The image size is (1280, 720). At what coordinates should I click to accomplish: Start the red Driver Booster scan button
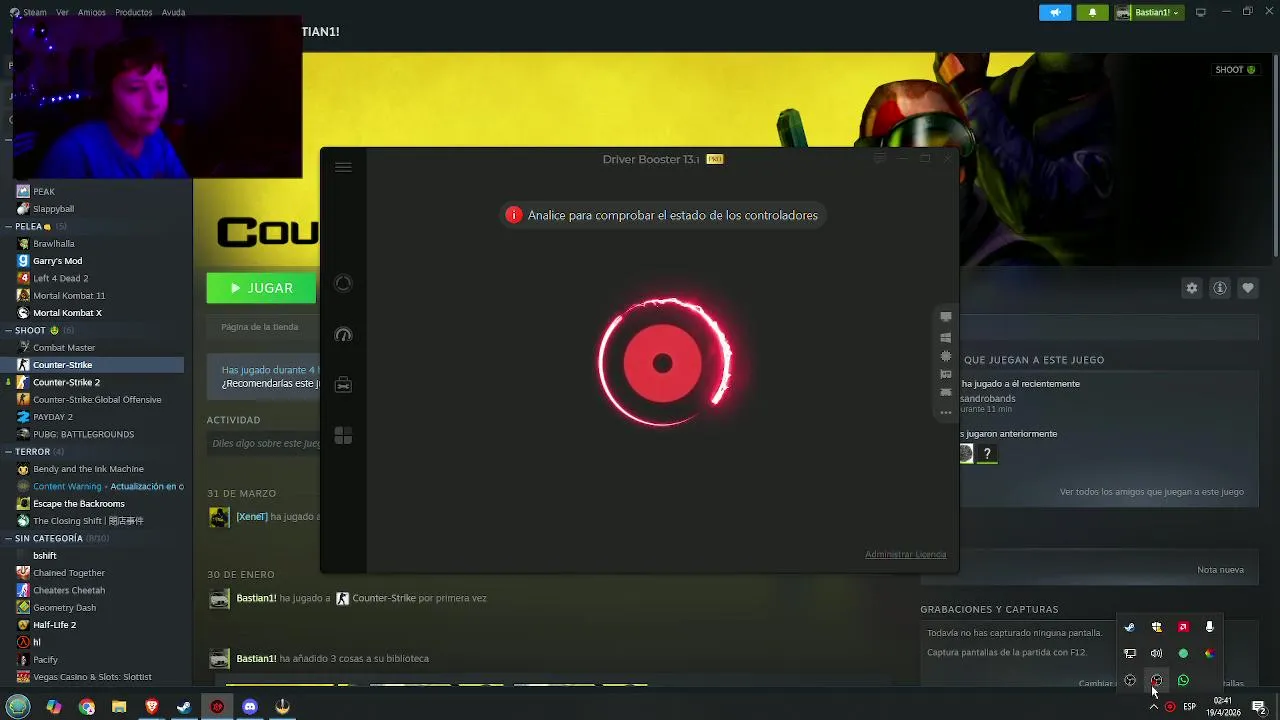(662, 363)
